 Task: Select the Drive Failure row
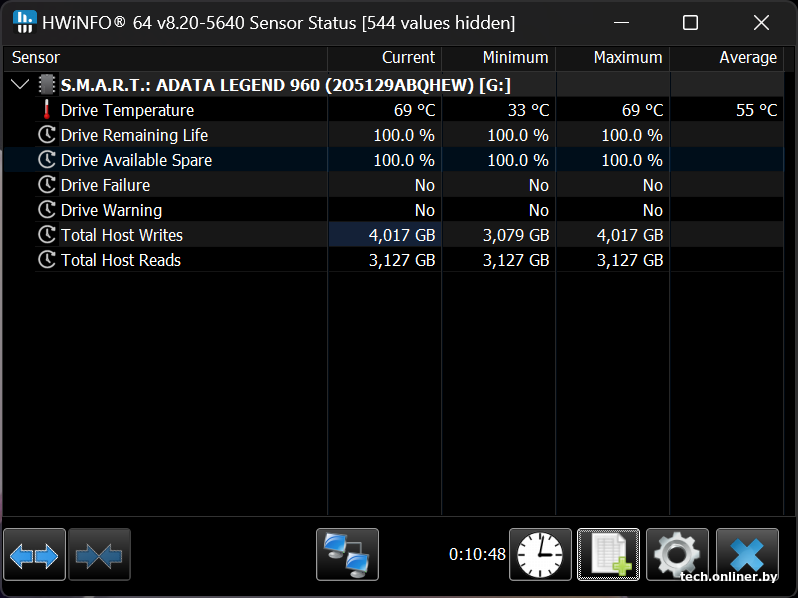[x=394, y=185]
